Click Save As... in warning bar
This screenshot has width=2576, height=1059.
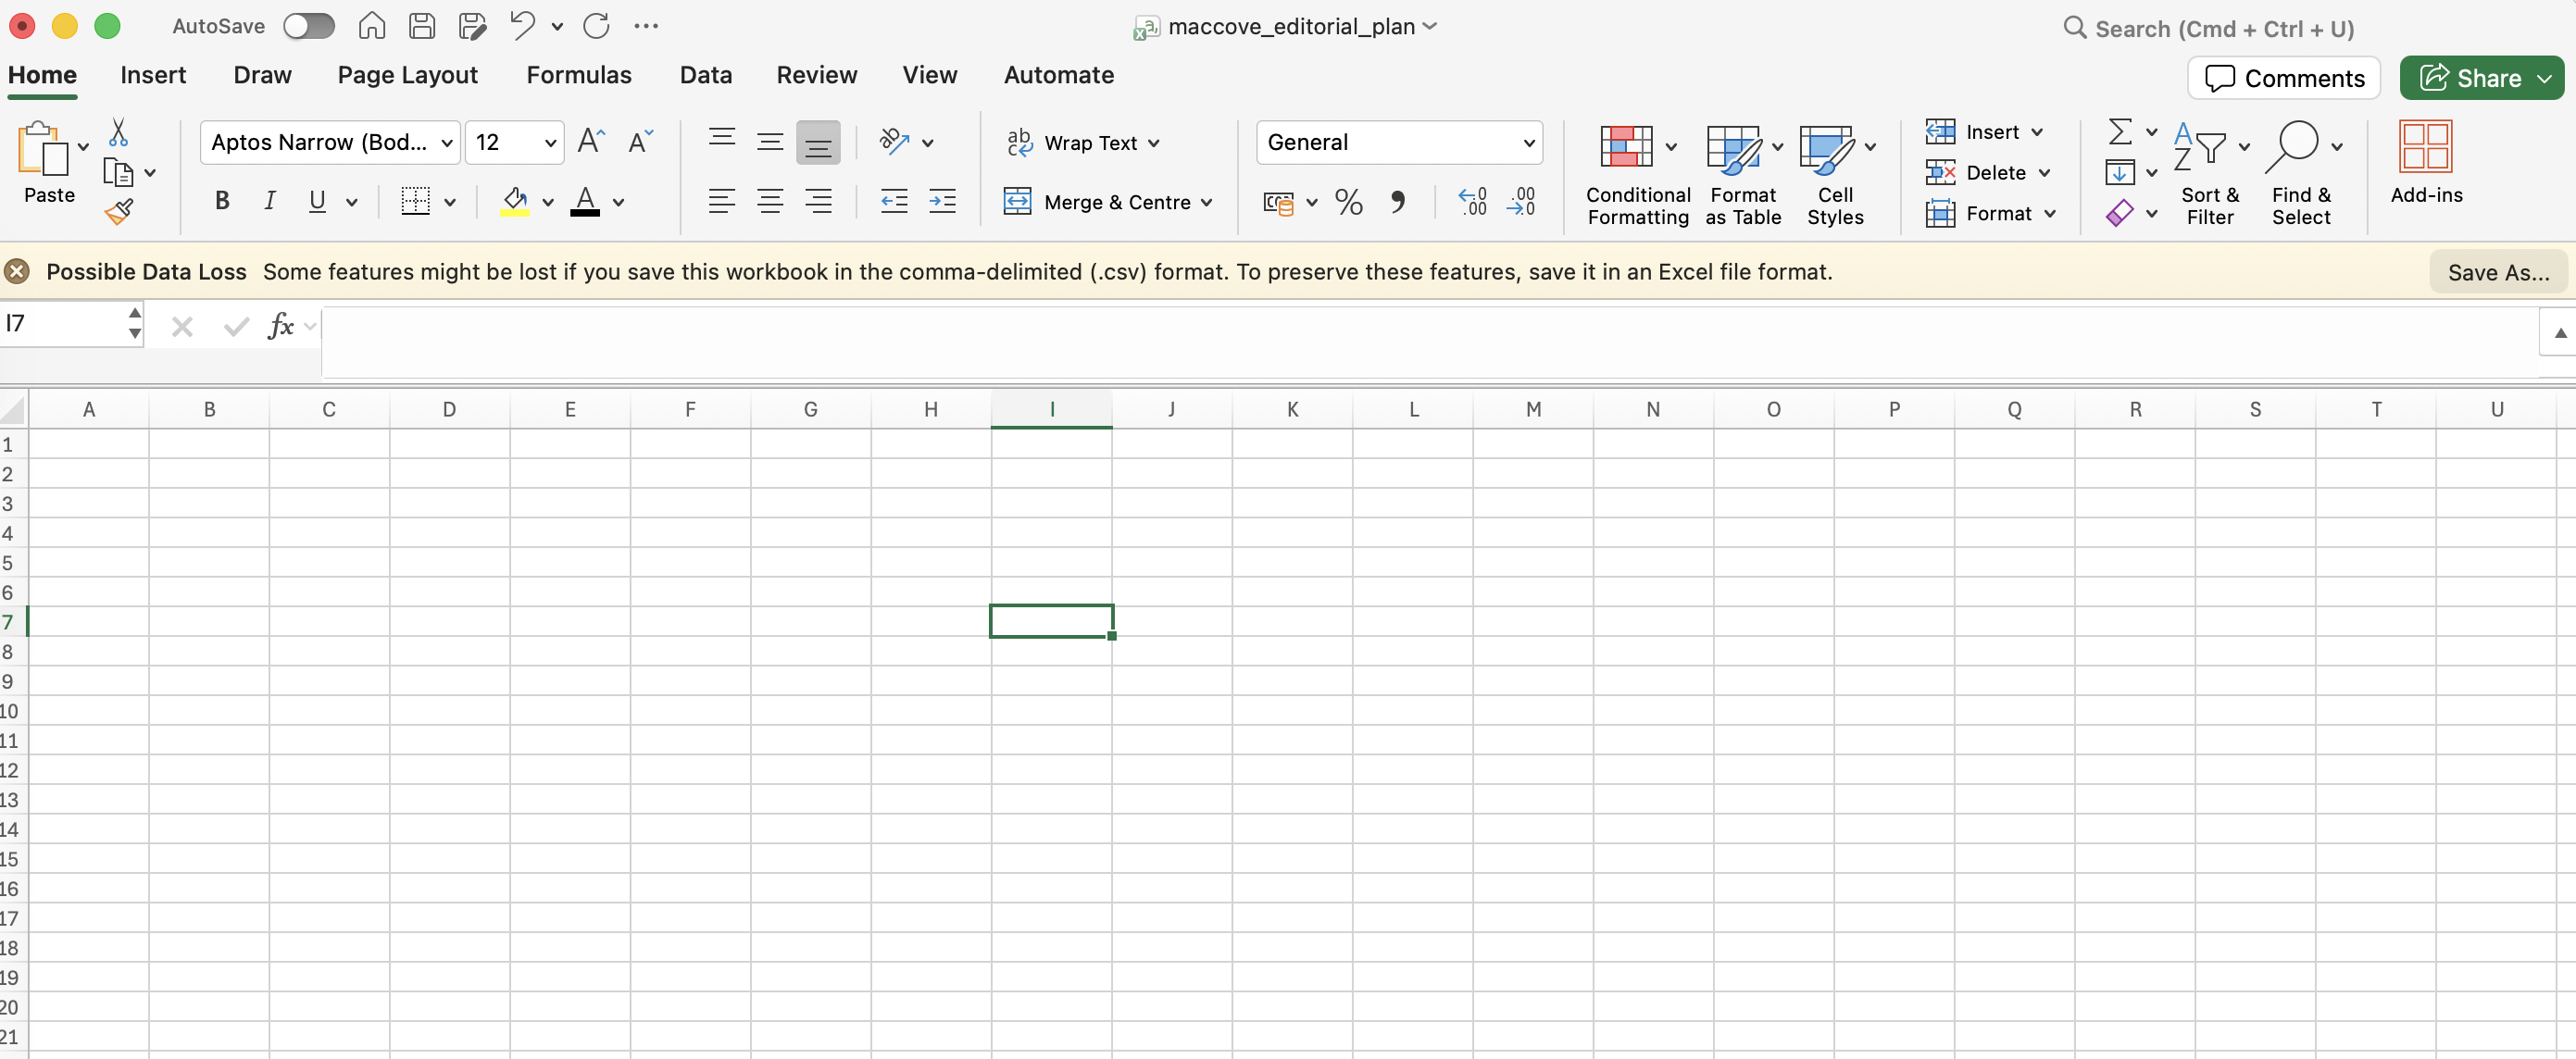coord(2498,272)
